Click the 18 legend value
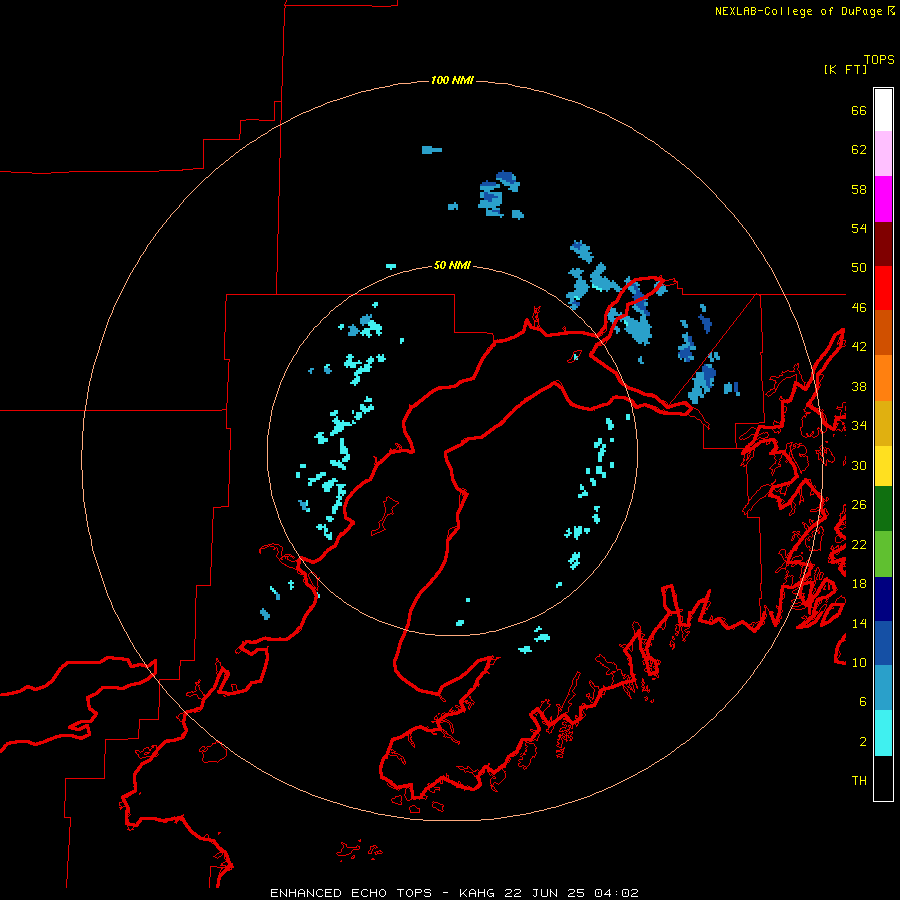Viewport: 900px width, 900px height. tap(859, 584)
